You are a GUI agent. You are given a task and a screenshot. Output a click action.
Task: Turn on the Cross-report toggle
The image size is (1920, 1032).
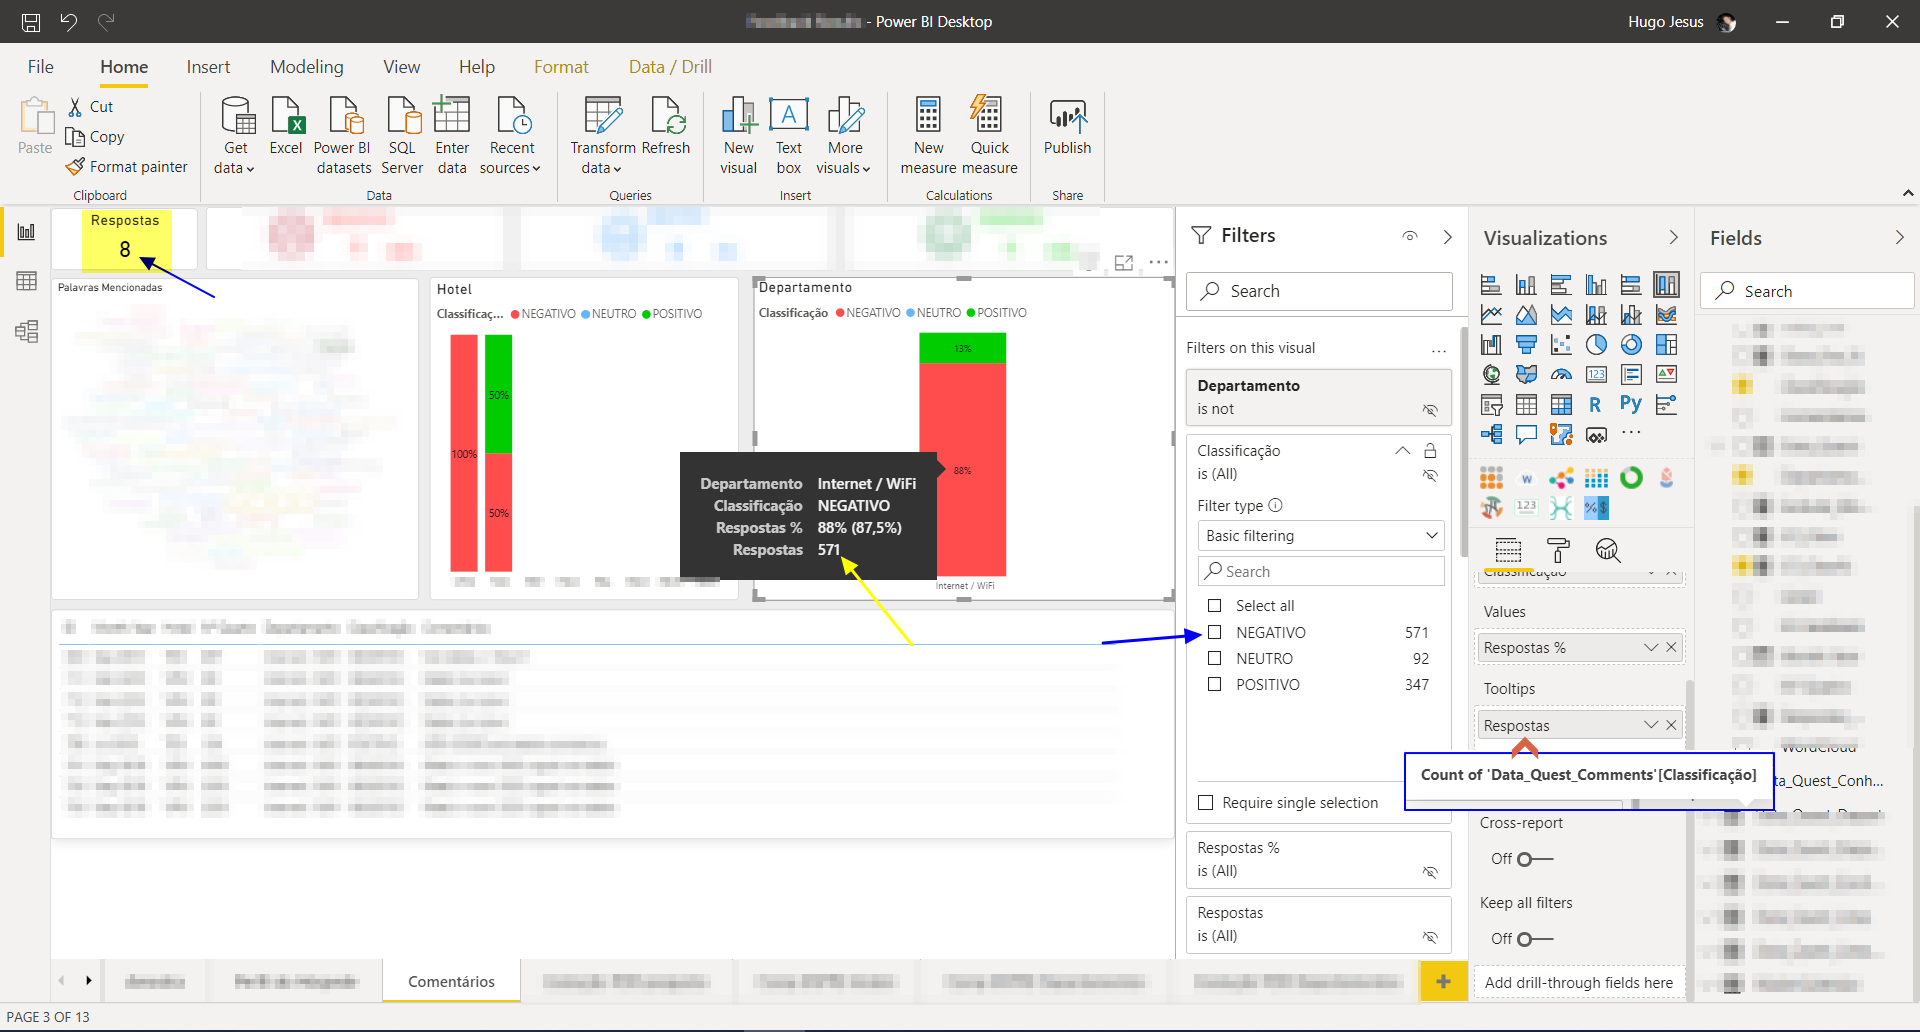(1534, 859)
